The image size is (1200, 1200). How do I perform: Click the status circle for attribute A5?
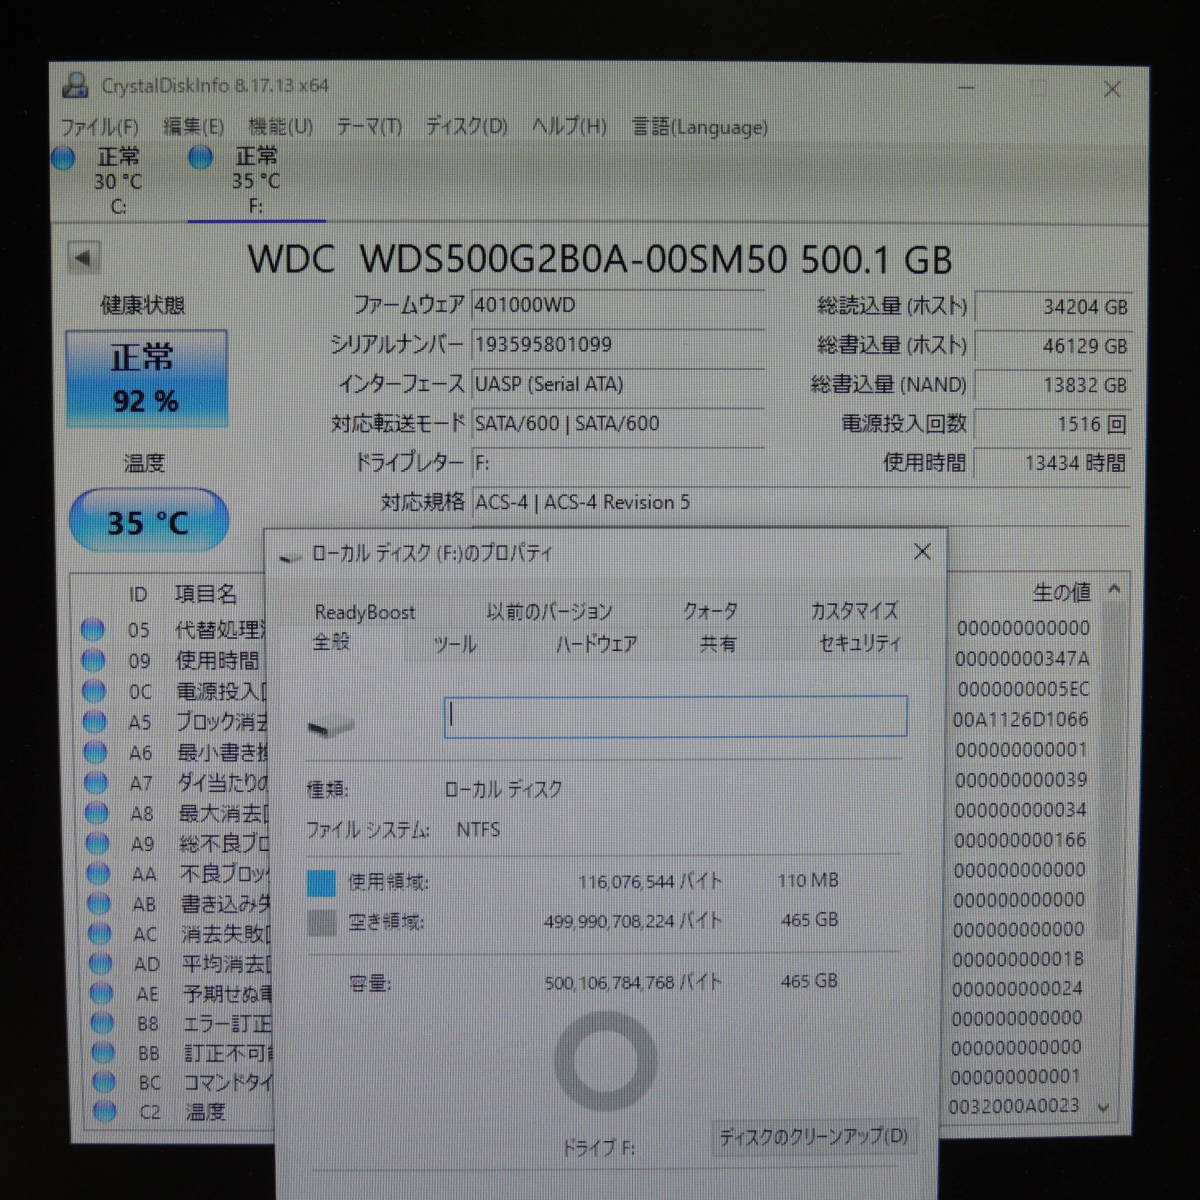95,721
